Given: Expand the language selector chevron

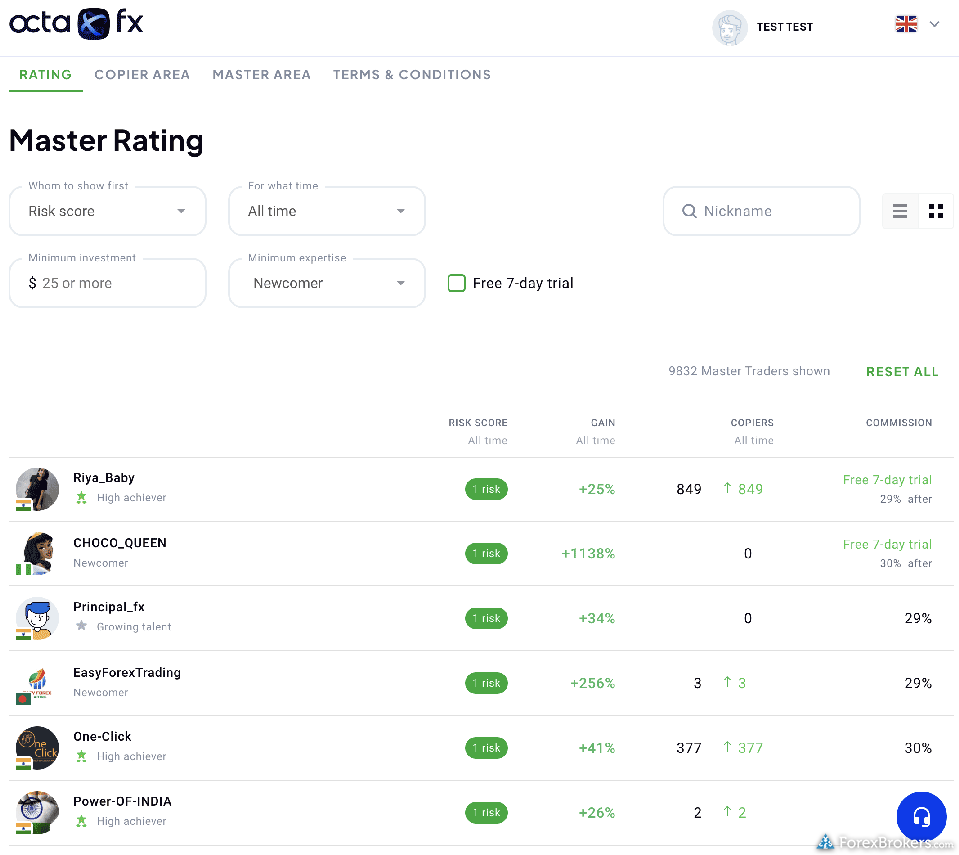Looking at the screenshot, I should pos(934,24).
